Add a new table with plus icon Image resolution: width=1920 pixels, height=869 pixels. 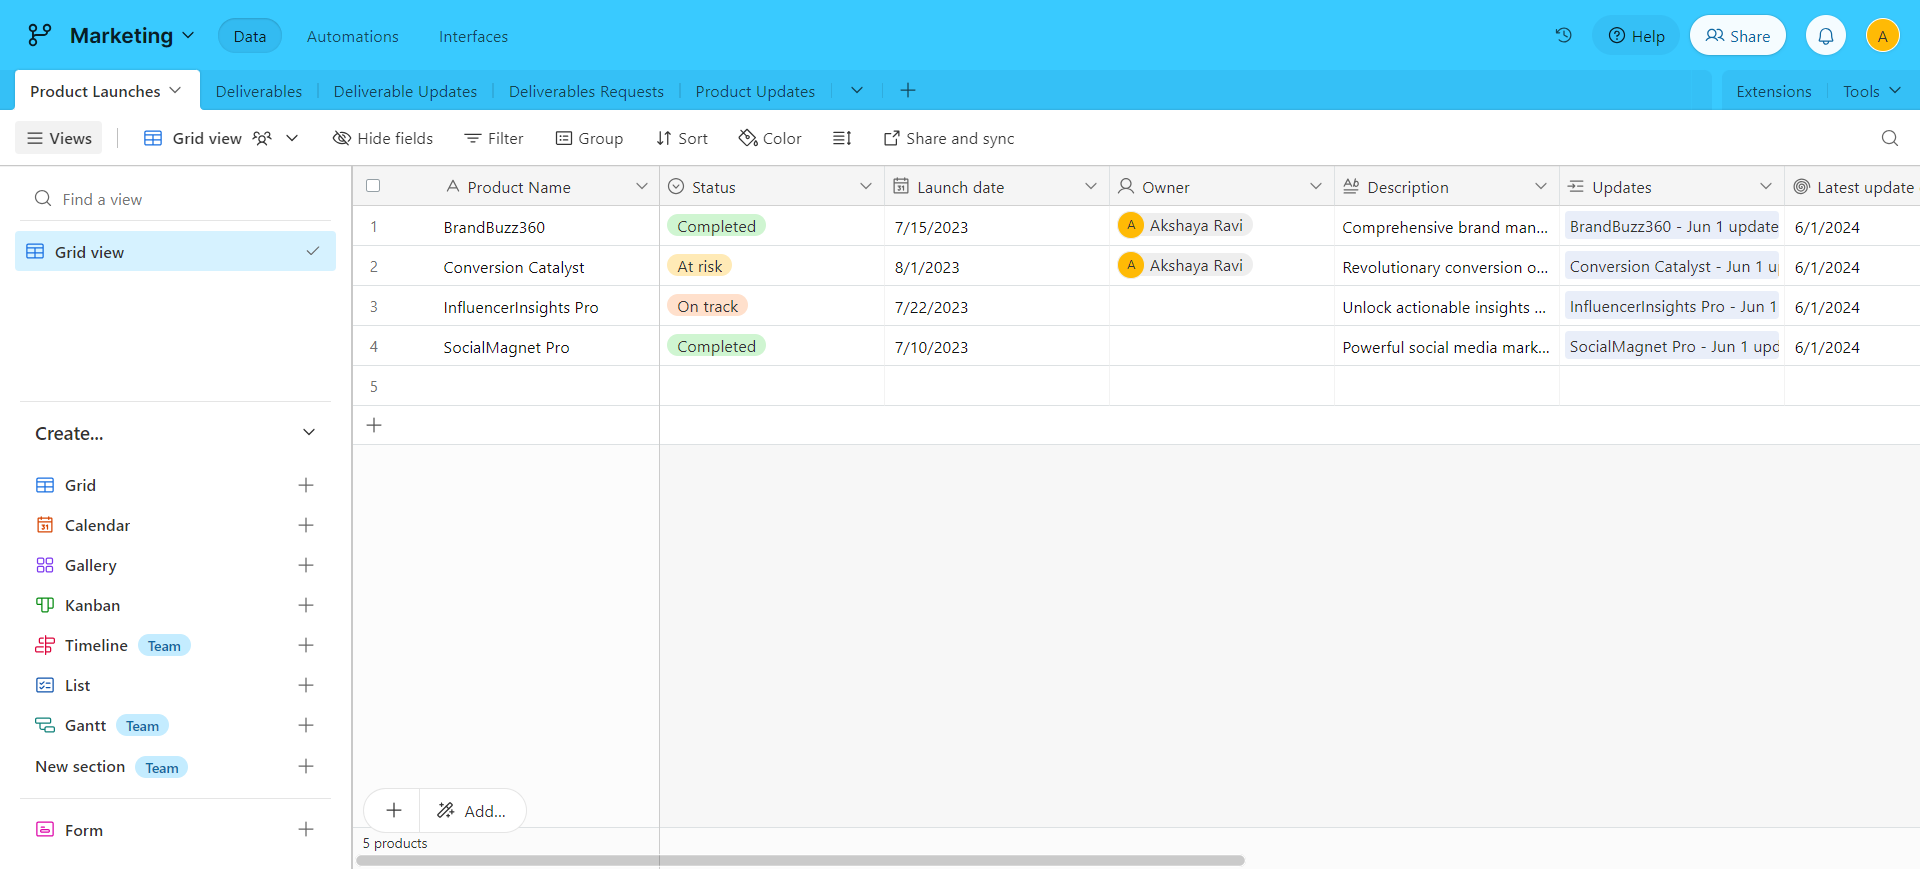(908, 90)
